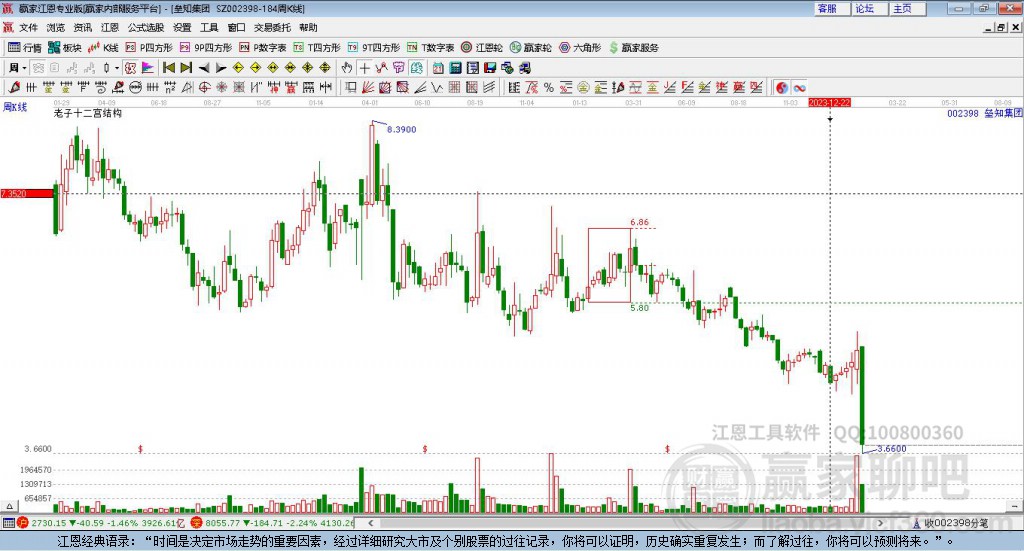Click the 论坛 forum button
The height and width of the screenshot is (551, 1024).
click(x=869, y=8)
